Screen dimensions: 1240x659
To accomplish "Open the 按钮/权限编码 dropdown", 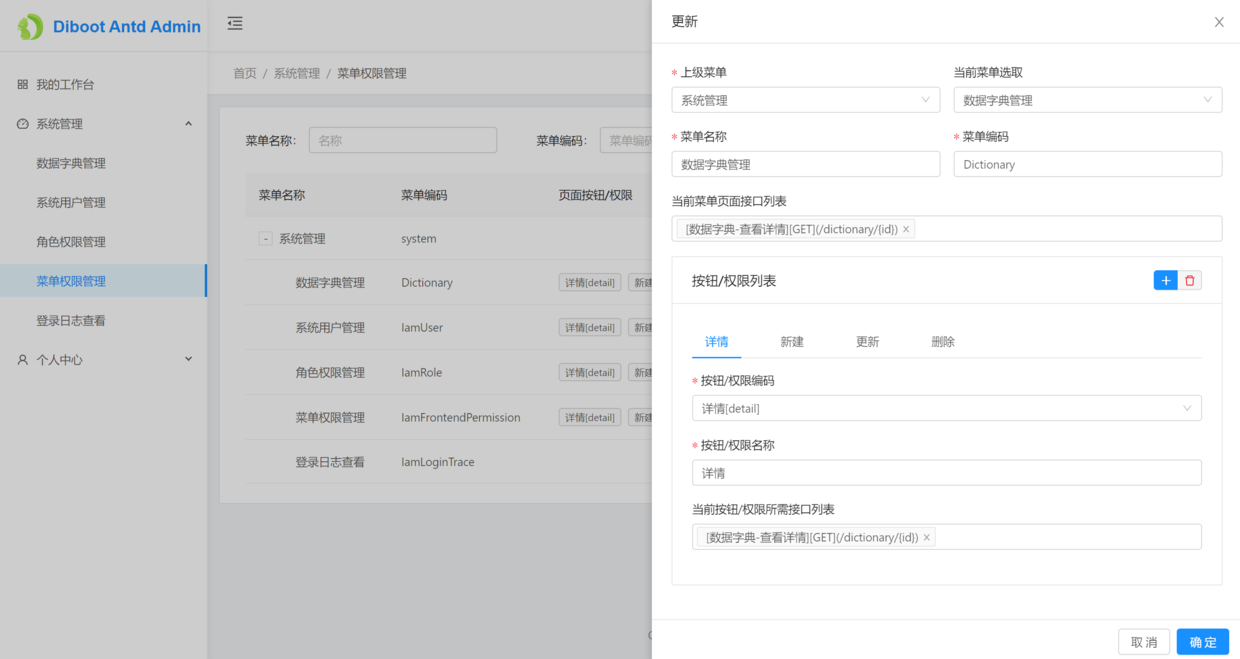I will click(x=947, y=408).
